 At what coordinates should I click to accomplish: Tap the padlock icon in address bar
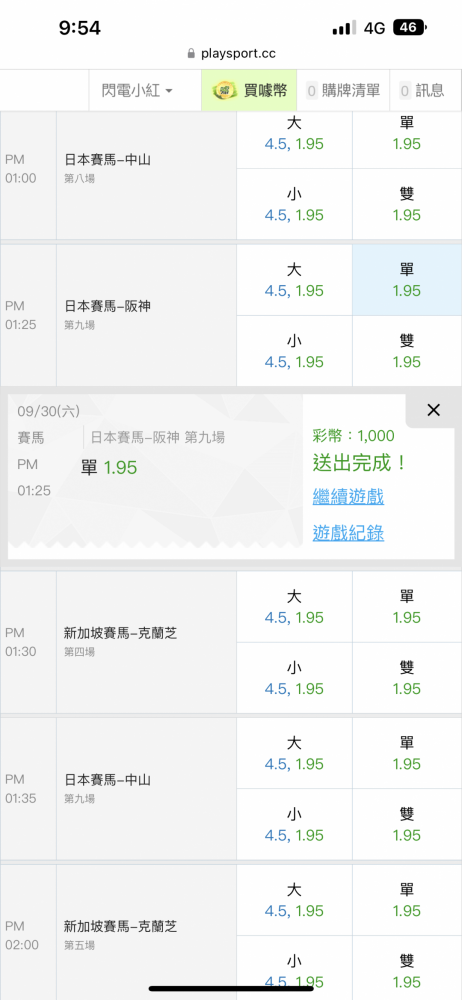[190, 54]
